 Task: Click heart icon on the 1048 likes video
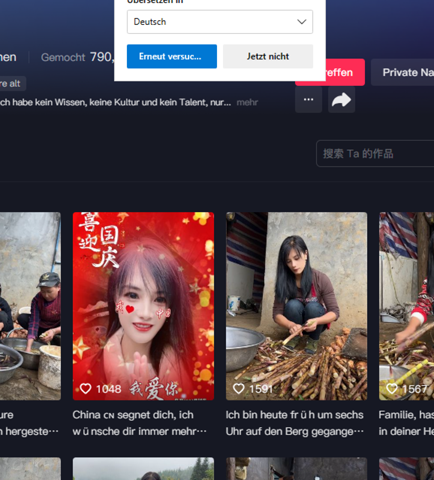tap(86, 388)
